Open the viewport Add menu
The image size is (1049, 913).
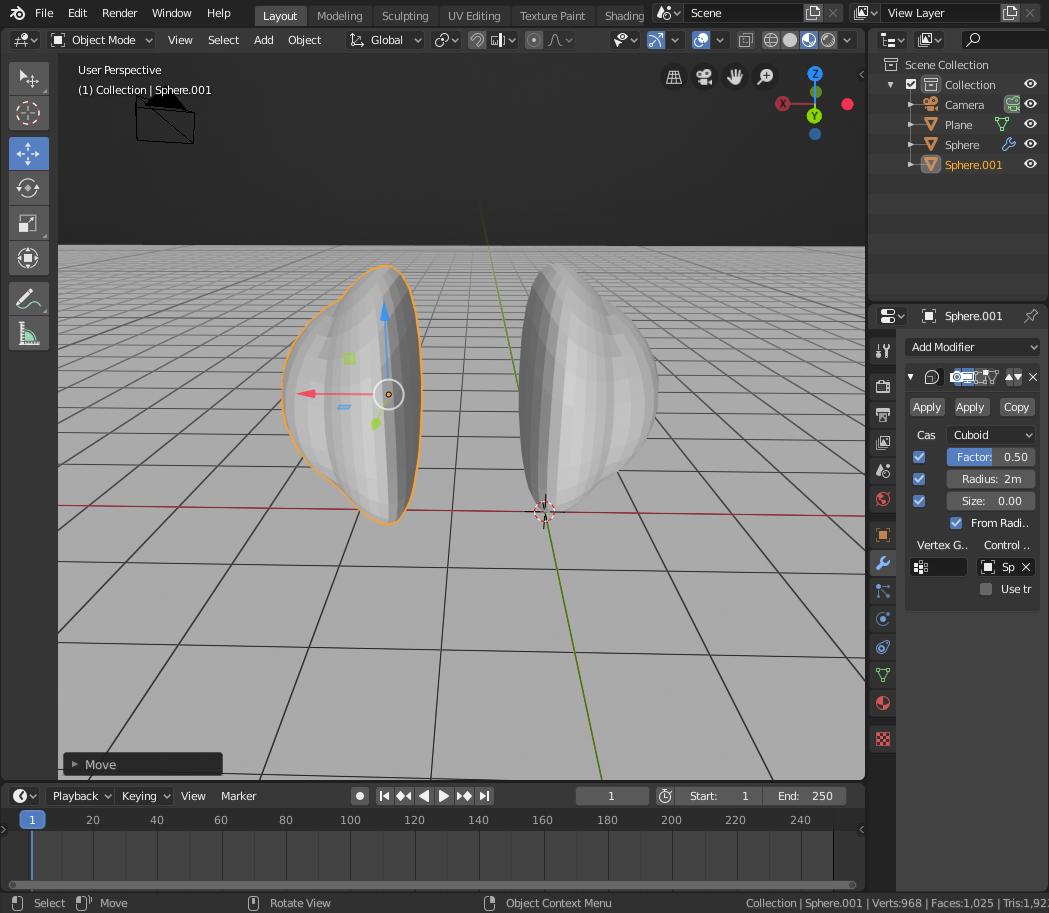[264, 40]
